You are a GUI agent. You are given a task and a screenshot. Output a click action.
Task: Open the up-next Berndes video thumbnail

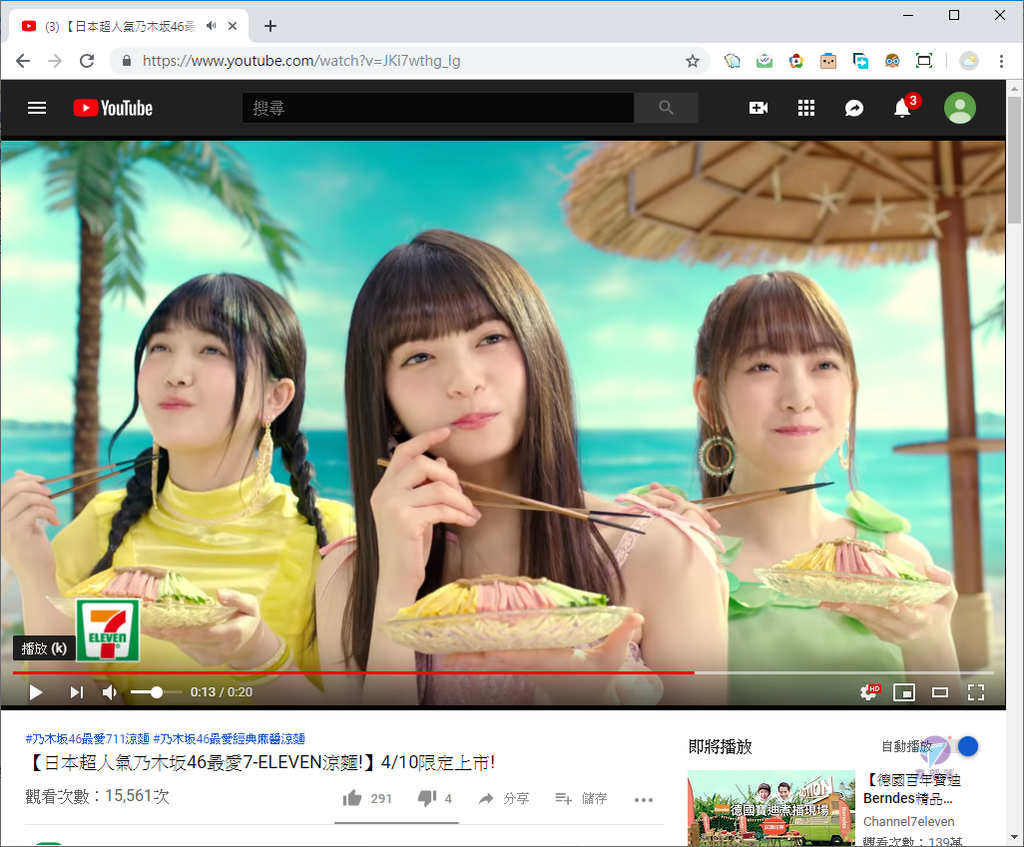pyautogui.click(x=771, y=808)
